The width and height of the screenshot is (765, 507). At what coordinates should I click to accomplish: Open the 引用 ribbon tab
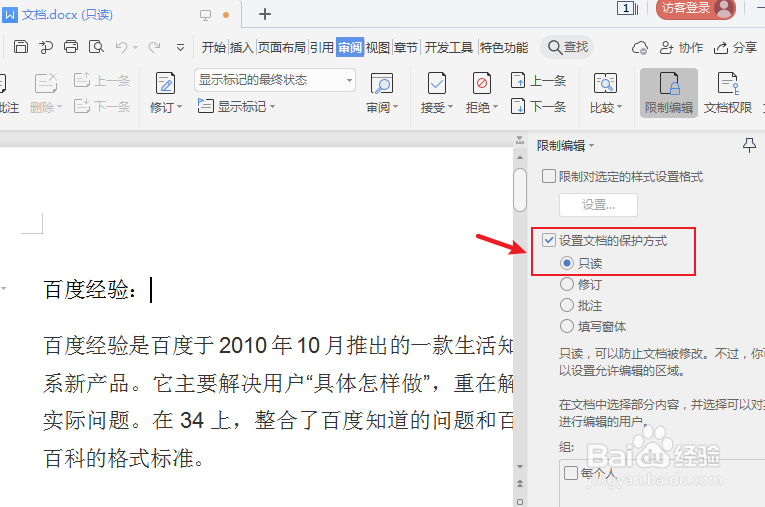(x=322, y=47)
